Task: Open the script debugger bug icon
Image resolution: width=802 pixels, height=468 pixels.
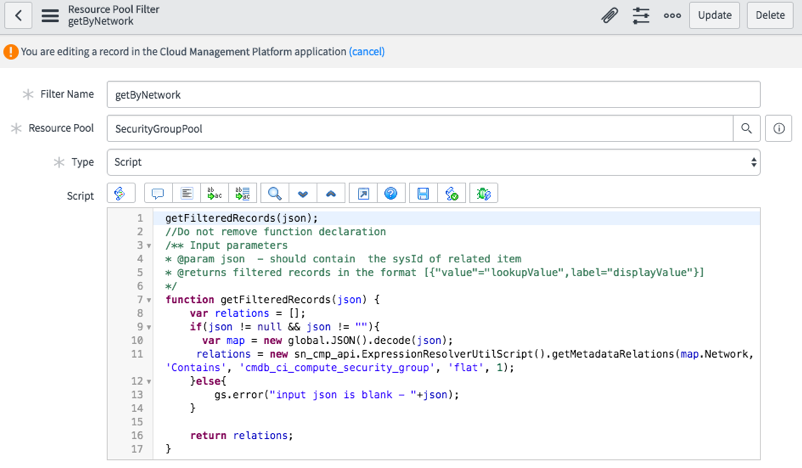Action: coord(483,193)
